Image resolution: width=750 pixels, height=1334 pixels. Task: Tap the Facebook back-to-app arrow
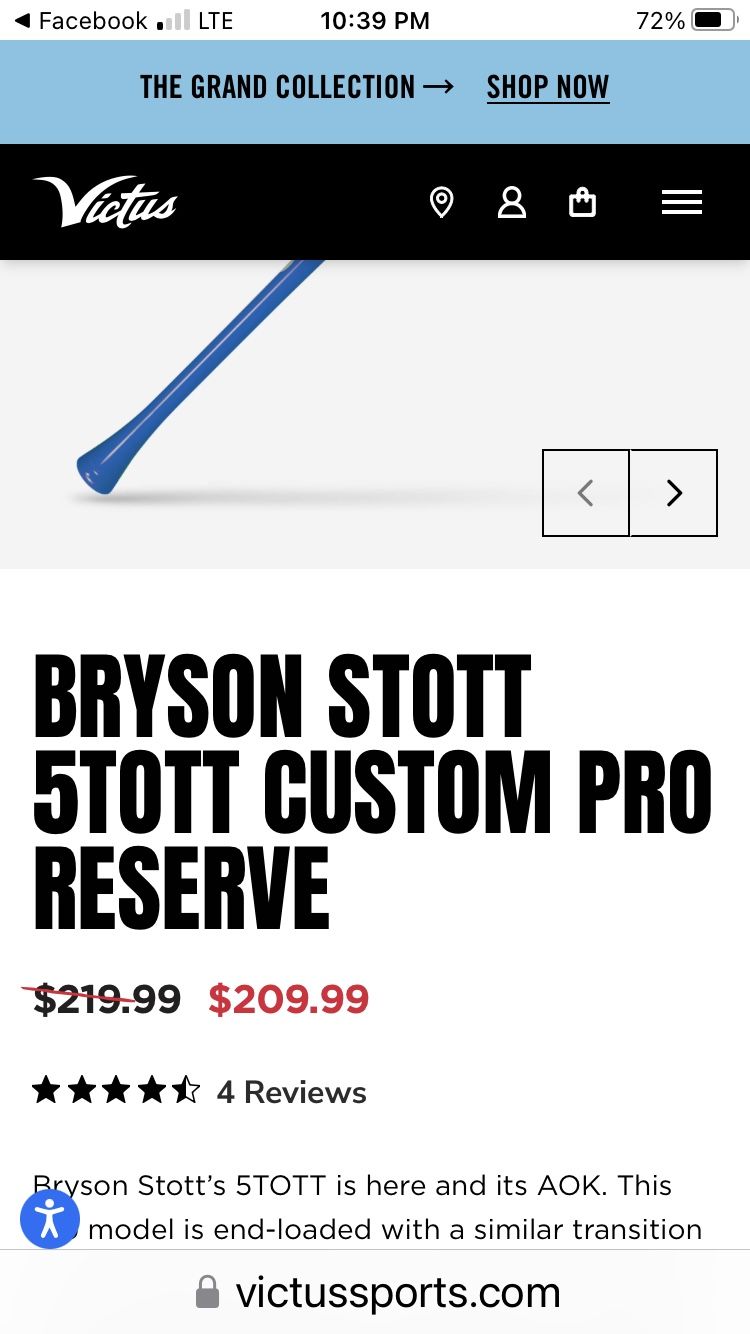coord(24,21)
